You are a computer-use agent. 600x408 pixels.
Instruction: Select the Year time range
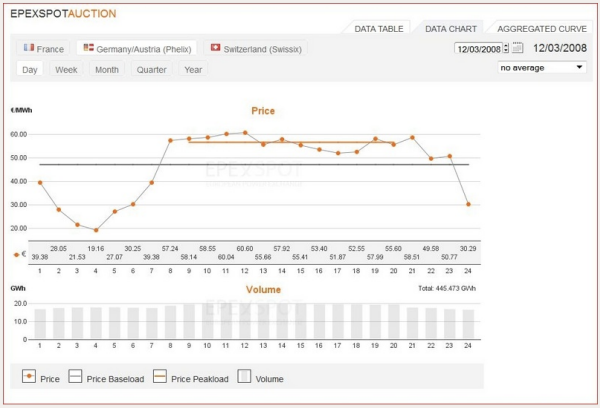193,70
